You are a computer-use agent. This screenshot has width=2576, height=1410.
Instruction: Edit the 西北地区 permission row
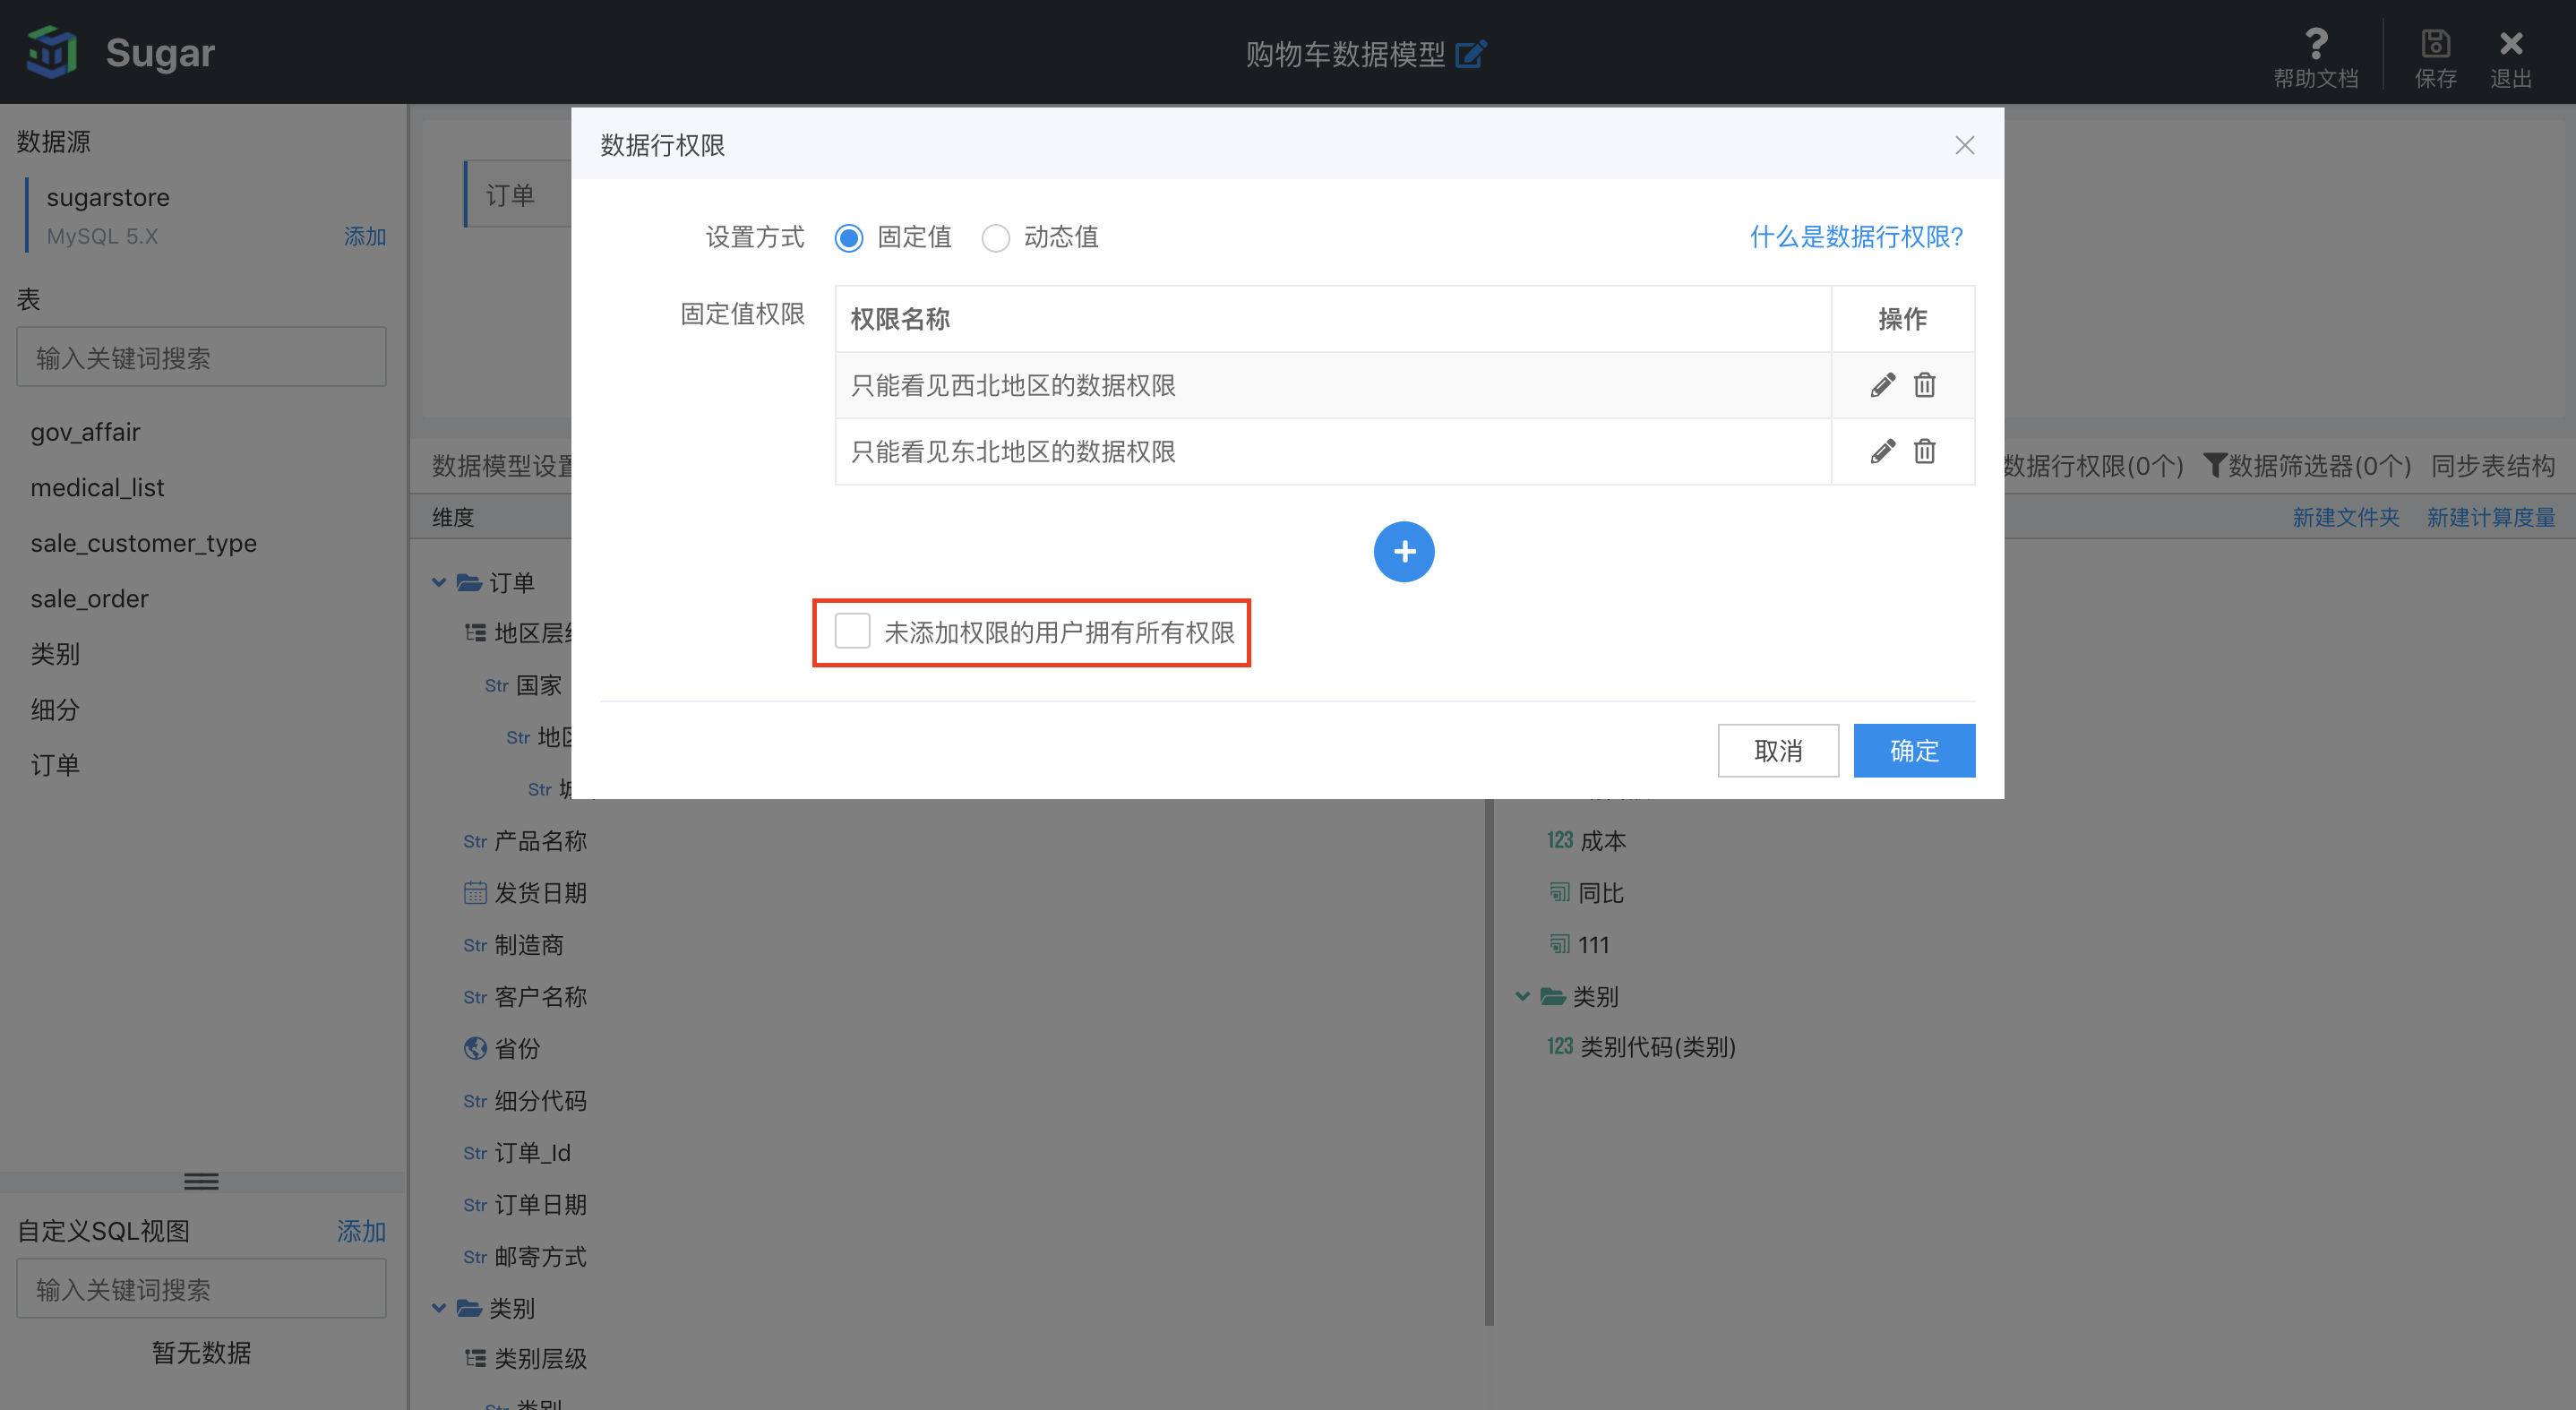[1882, 385]
